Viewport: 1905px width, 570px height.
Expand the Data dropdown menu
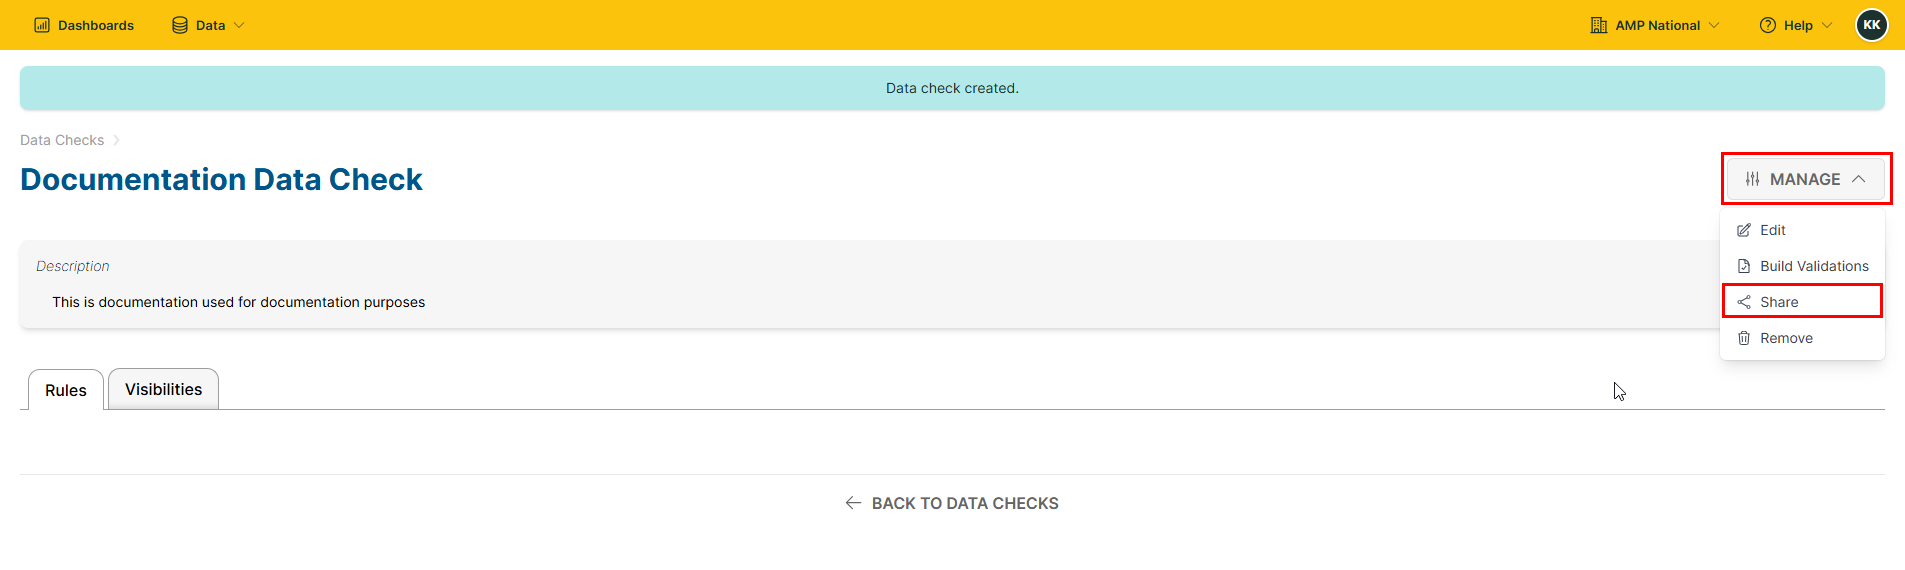(x=208, y=25)
